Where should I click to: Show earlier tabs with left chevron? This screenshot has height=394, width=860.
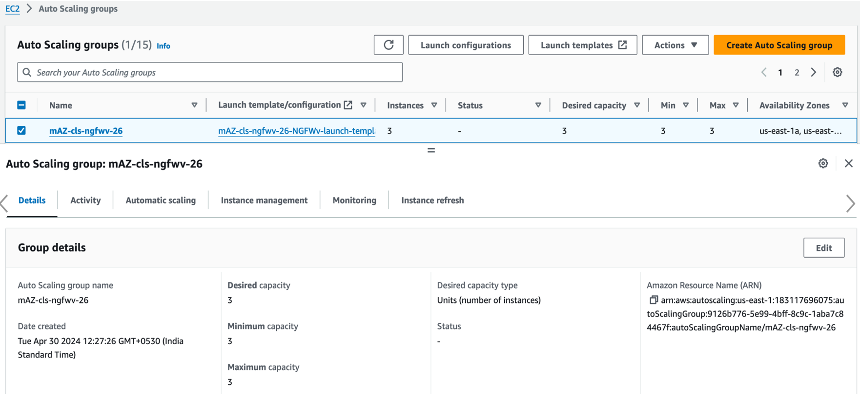coord(4,203)
